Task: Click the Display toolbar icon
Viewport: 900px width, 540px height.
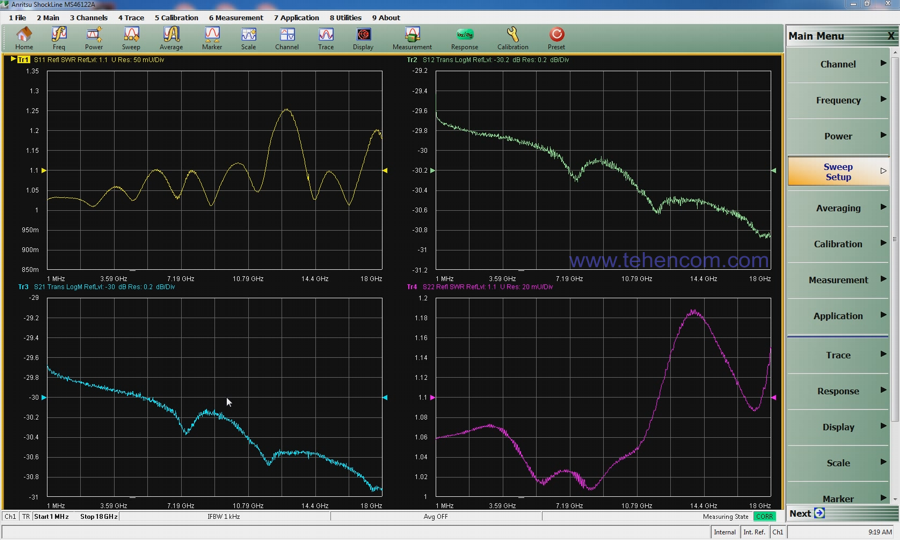Action: click(363, 38)
